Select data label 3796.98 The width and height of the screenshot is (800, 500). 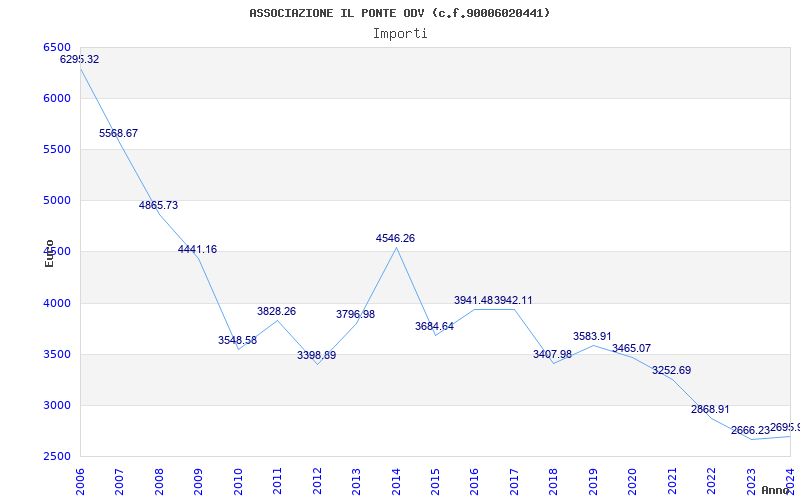(x=356, y=314)
